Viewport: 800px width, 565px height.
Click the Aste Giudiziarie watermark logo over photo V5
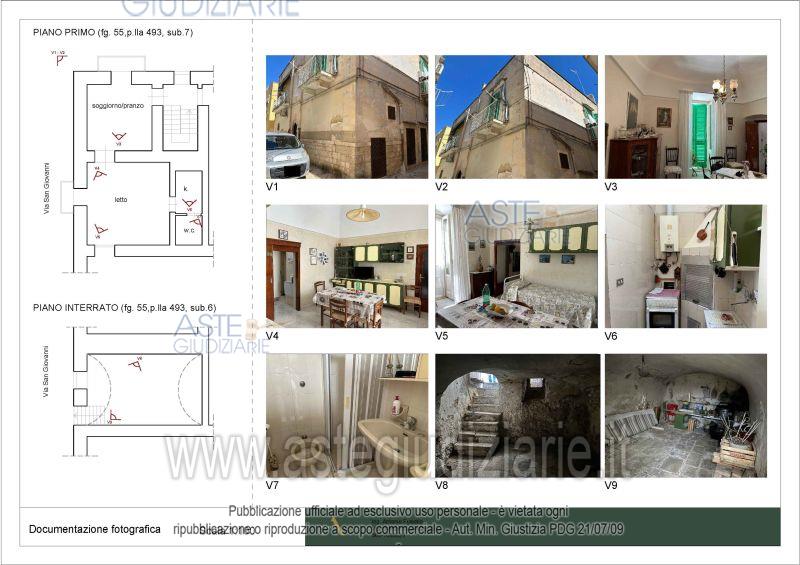click(505, 222)
